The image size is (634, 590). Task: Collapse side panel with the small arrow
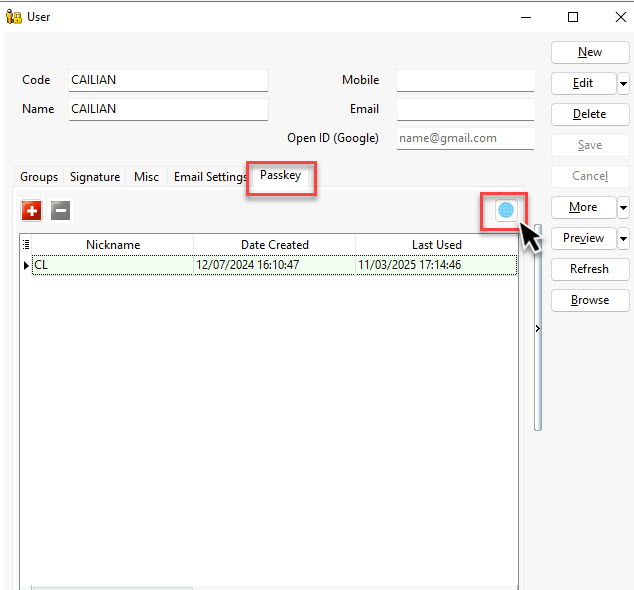click(x=537, y=328)
